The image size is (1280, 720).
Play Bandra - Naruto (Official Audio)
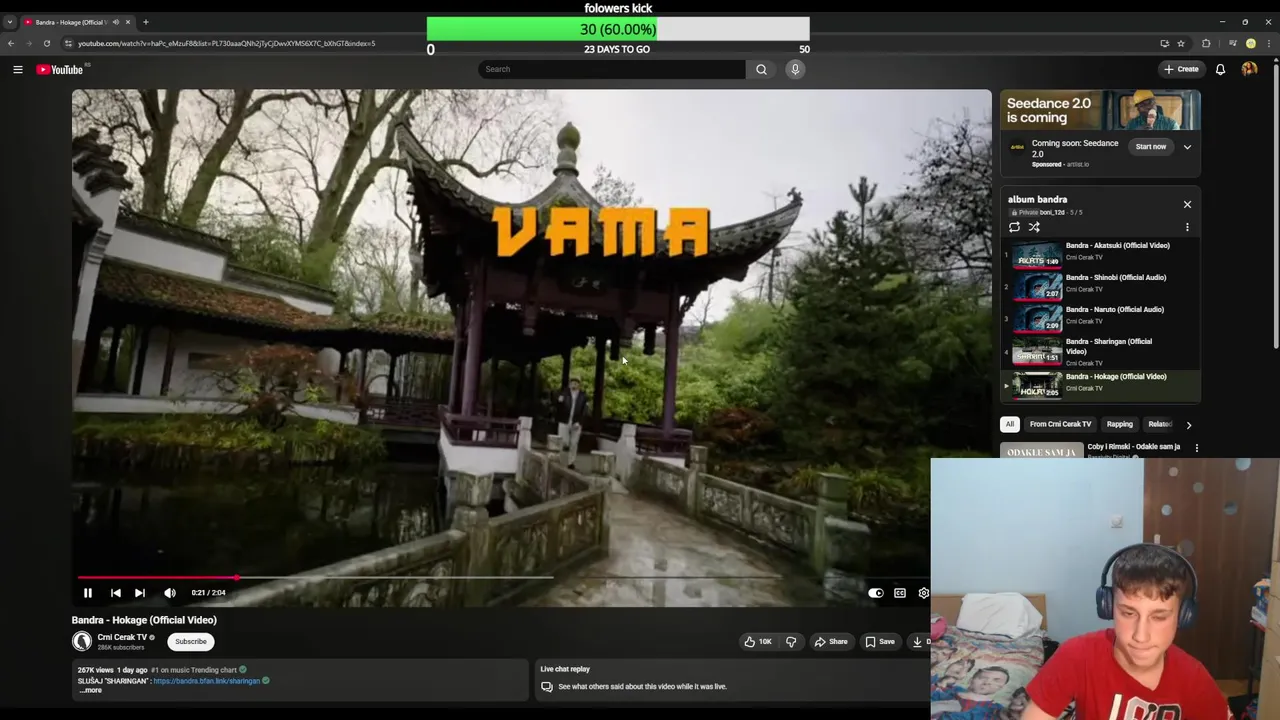pos(1100,318)
